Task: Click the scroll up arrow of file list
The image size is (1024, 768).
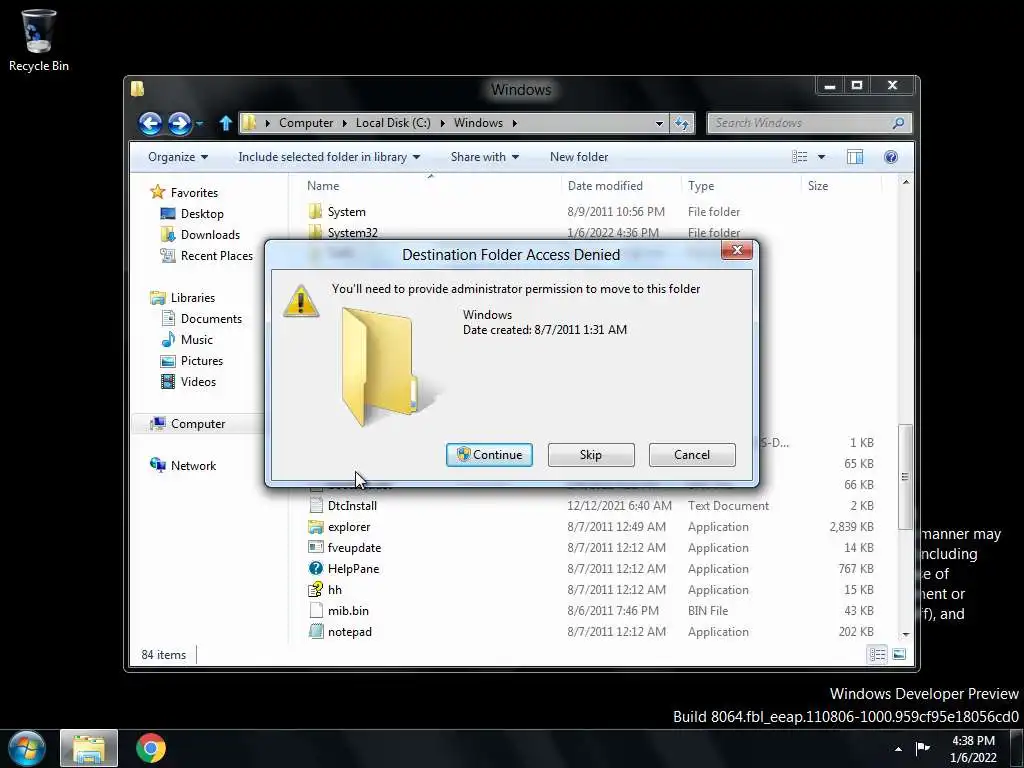Action: point(905,182)
